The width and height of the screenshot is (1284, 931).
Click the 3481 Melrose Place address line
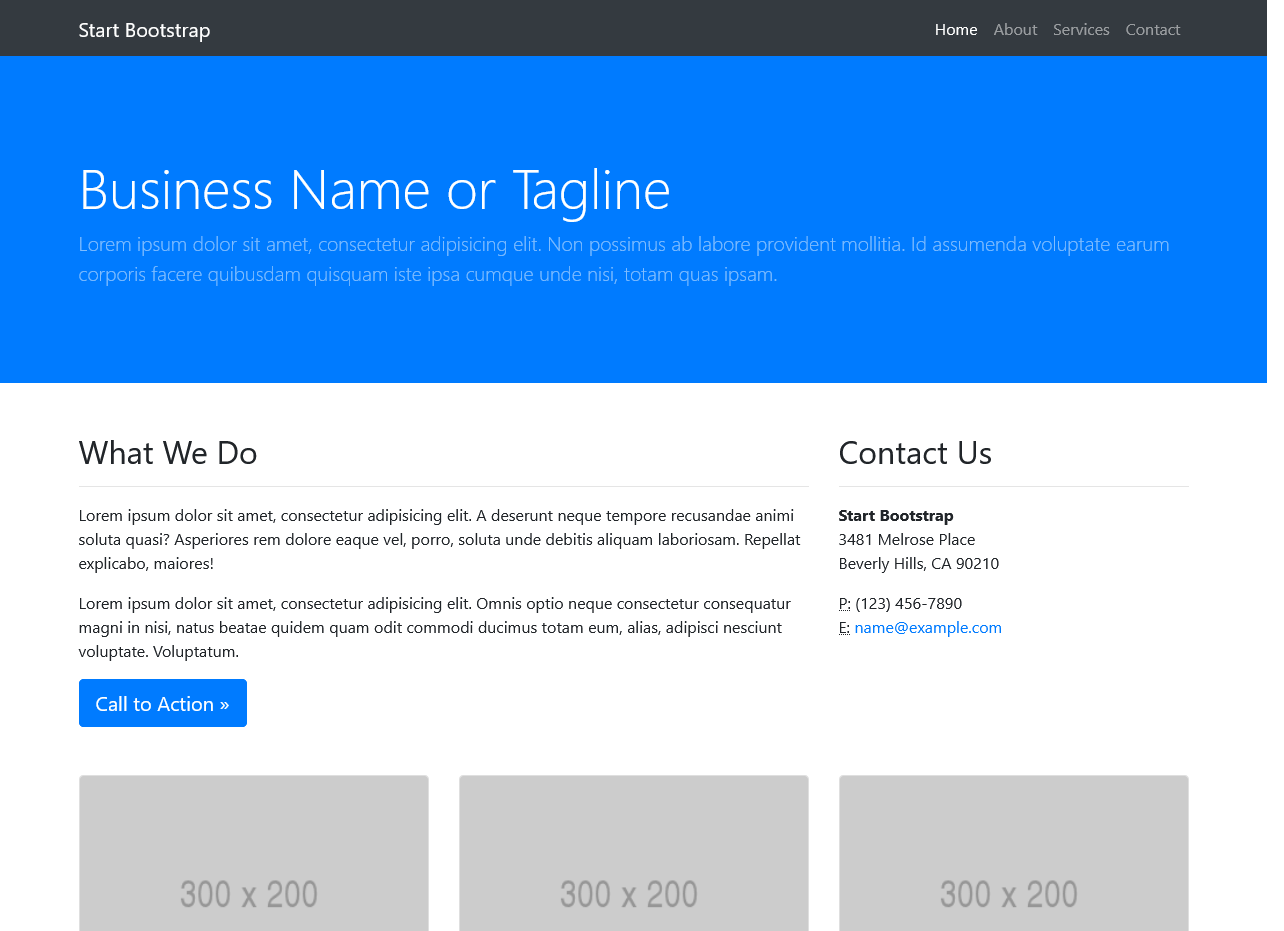tap(906, 539)
